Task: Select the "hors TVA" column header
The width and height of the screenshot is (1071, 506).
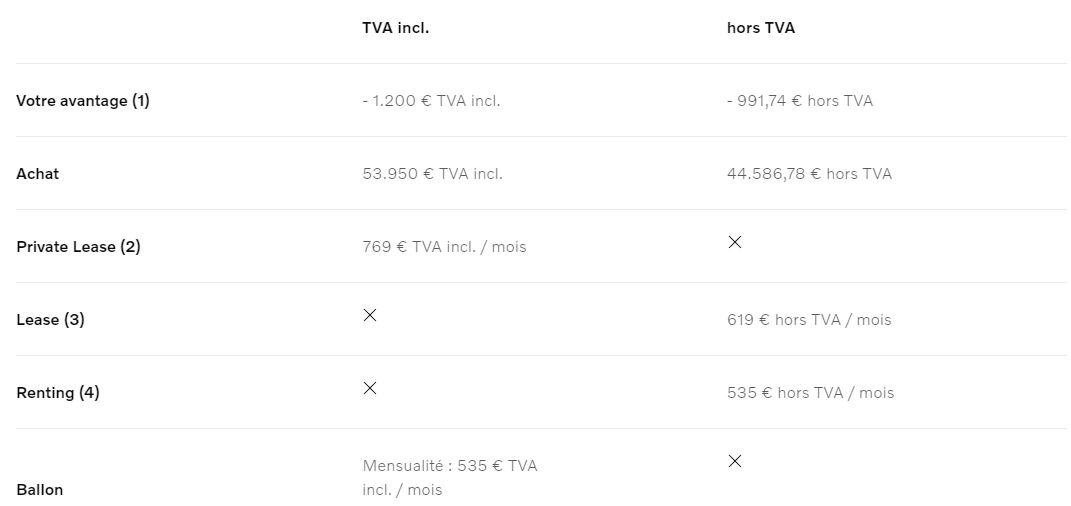Action: click(761, 28)
